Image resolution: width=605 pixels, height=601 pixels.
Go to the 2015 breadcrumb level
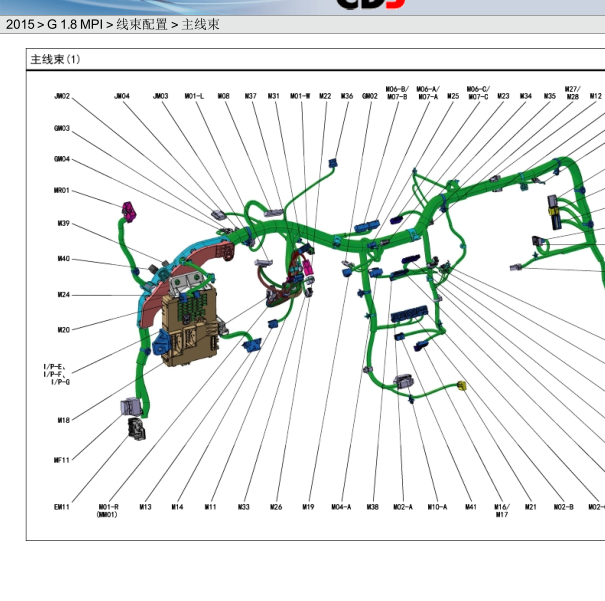(20, 24)
